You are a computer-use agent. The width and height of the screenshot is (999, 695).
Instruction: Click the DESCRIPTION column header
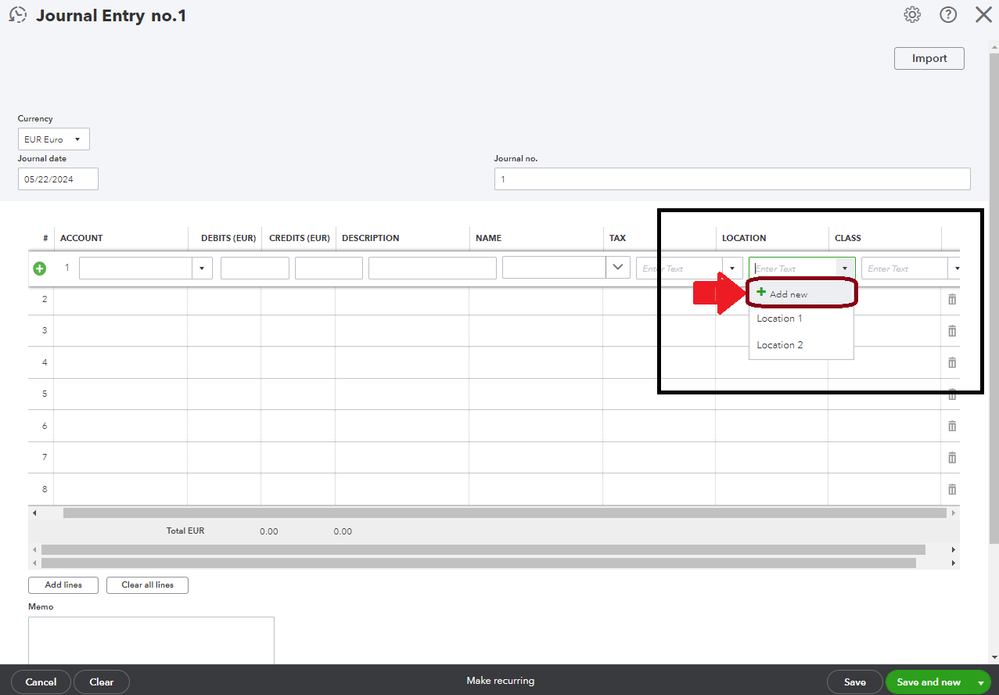click(371, 238)
